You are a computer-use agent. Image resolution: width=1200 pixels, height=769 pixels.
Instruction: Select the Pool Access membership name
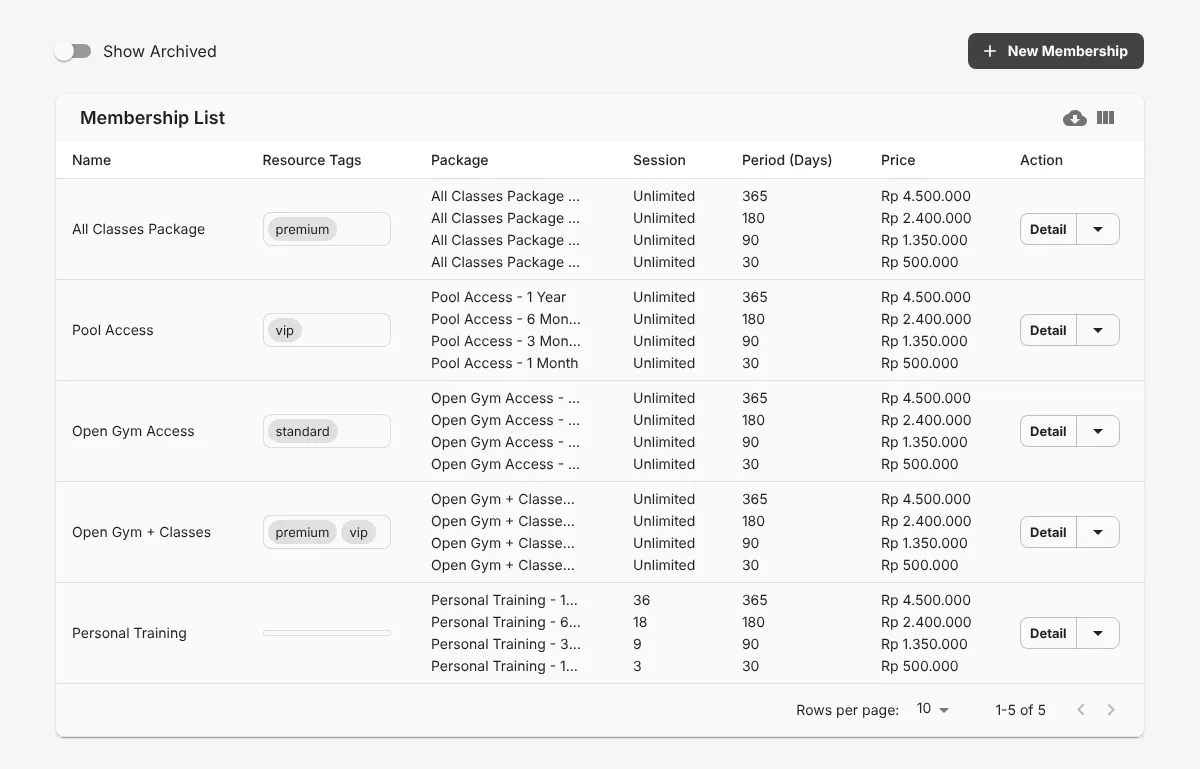click(113, 330)
